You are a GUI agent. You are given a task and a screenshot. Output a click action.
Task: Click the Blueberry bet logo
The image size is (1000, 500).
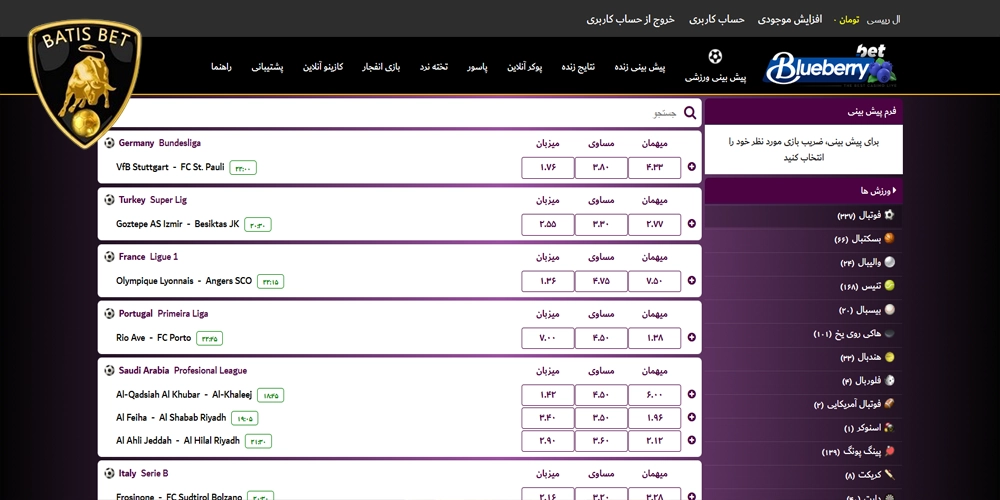(x=830, y=67)
